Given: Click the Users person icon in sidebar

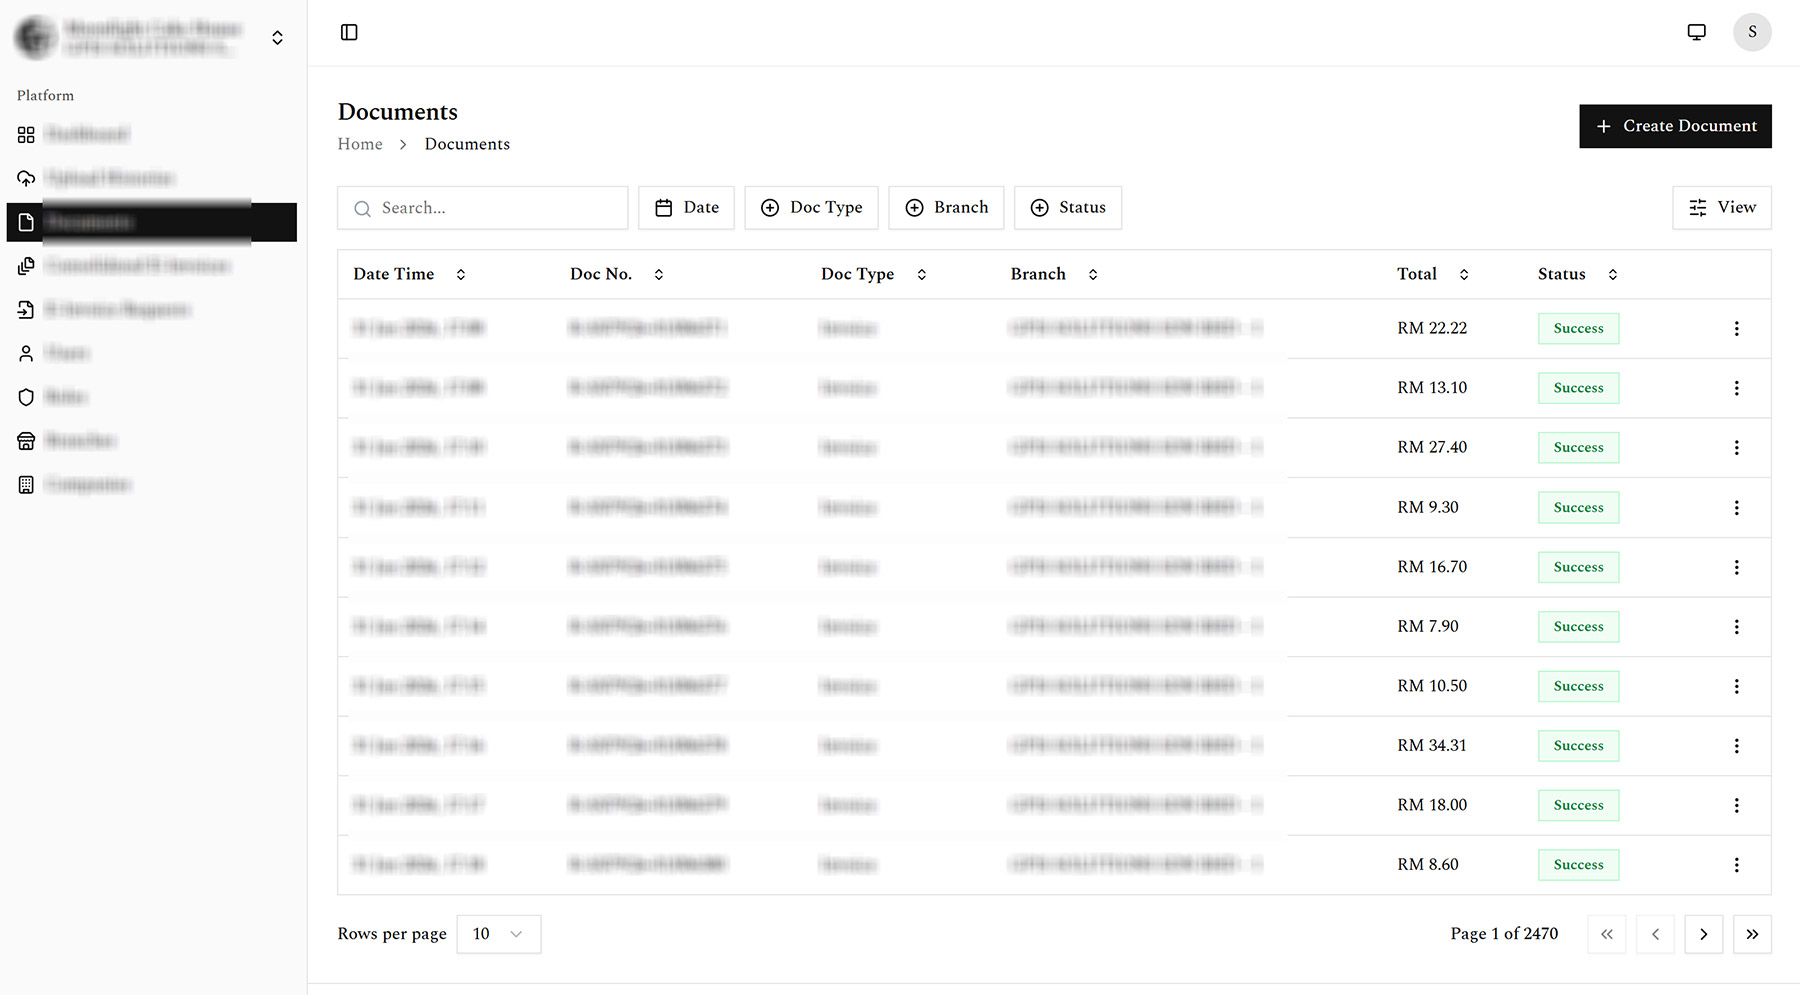Looking at the screenshot, I should click(26, 352).
